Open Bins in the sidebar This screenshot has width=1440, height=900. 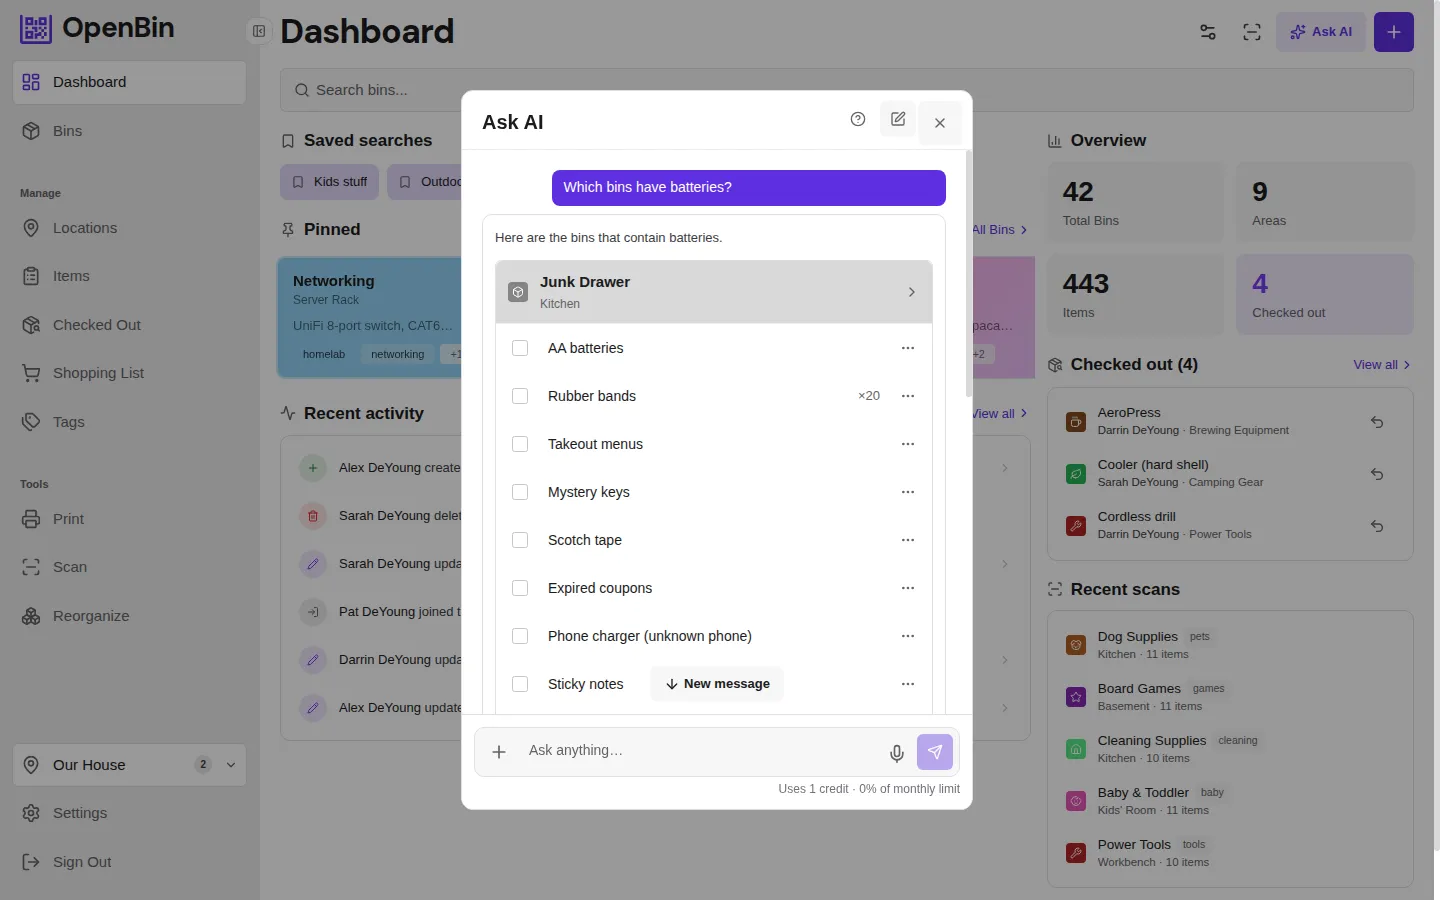click(x=129, y=131)
